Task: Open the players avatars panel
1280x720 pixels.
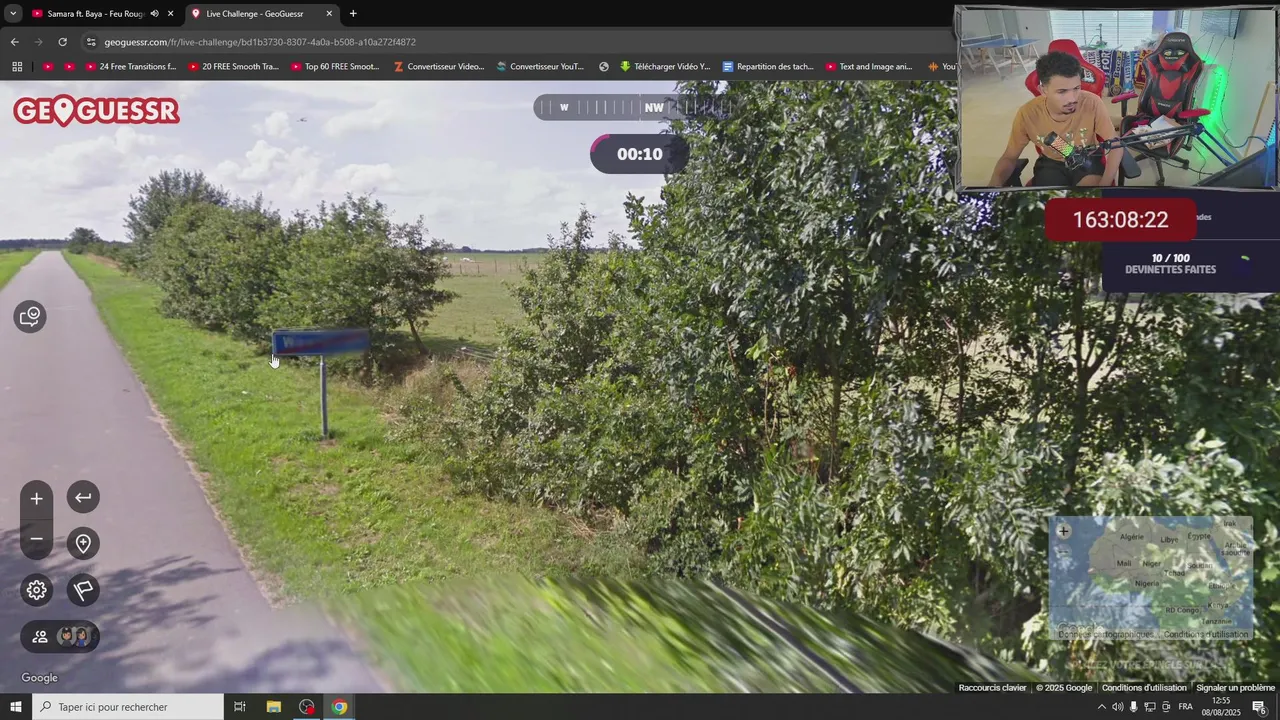Action: point(60,636)
